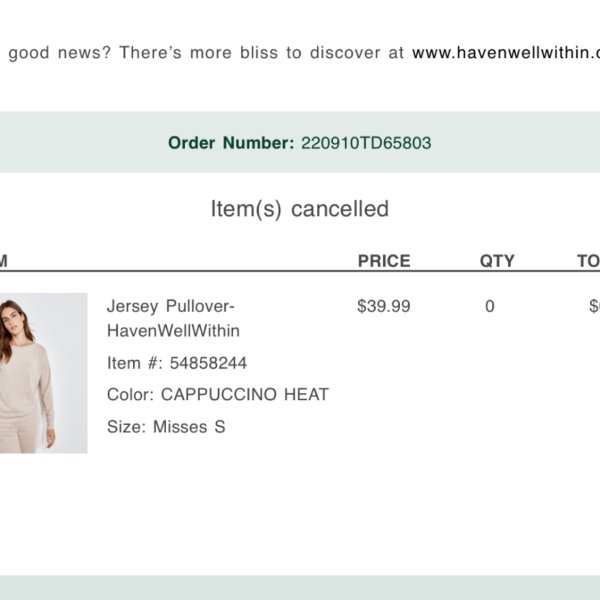600x600 pixels.
Task: Click the Order Number label
Action: pyautogui.click(x=231, y=143)
